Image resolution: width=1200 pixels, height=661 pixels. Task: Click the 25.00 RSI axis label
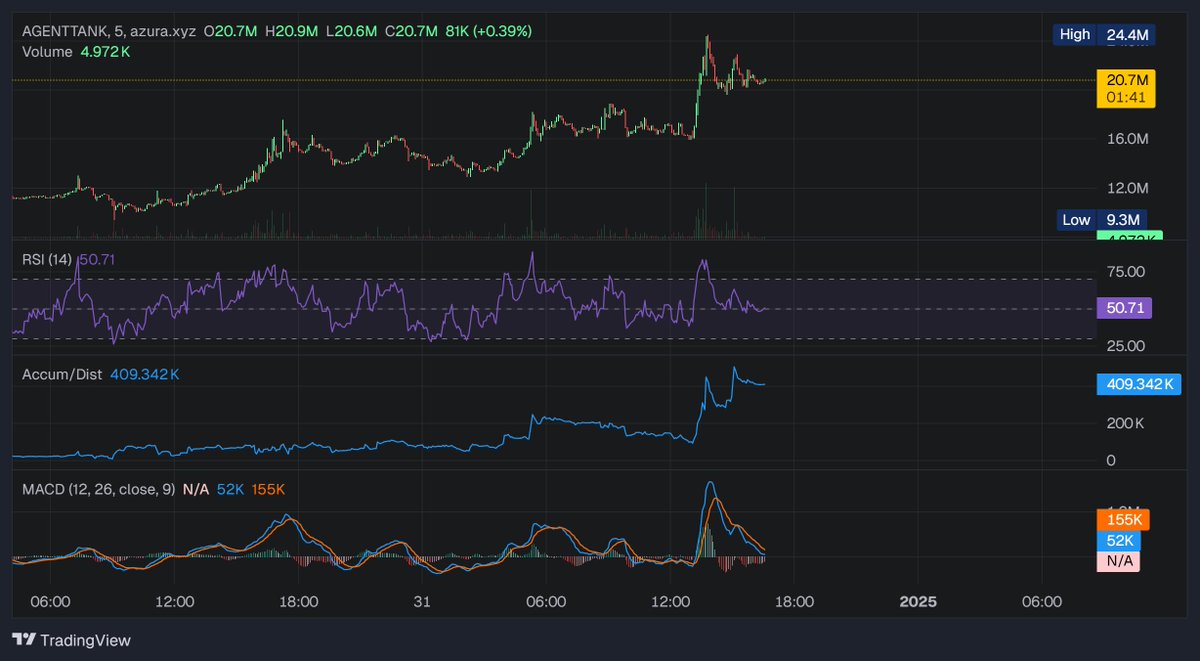1125,346
